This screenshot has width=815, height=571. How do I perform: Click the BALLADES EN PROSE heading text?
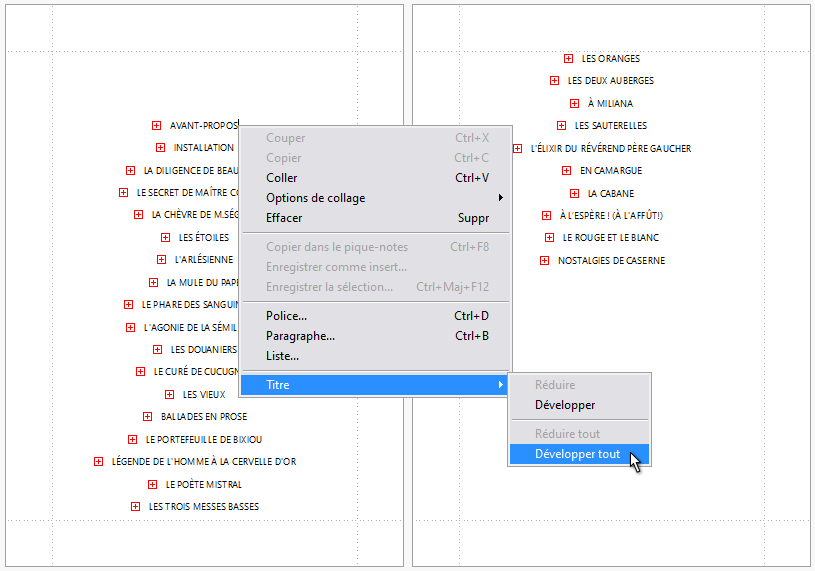point(204,417)
